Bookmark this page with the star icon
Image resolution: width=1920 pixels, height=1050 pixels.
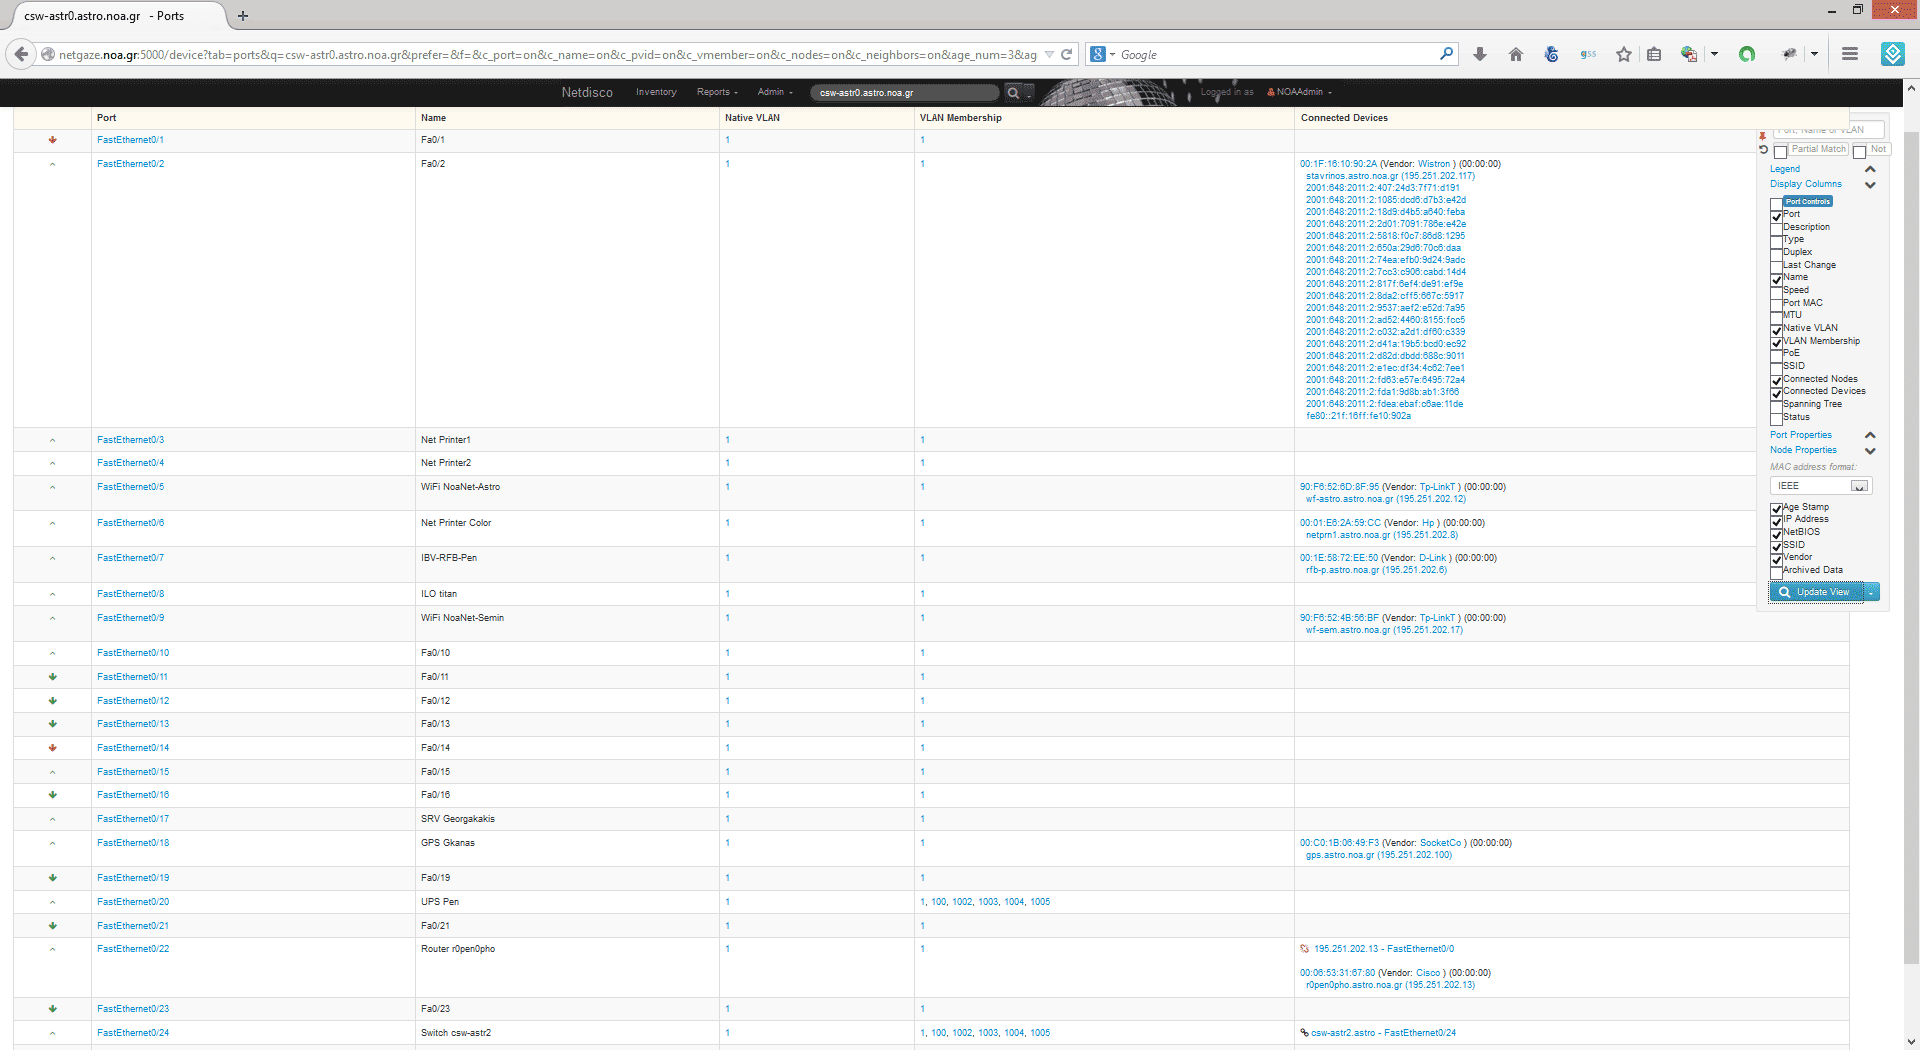click(1624, 55)
